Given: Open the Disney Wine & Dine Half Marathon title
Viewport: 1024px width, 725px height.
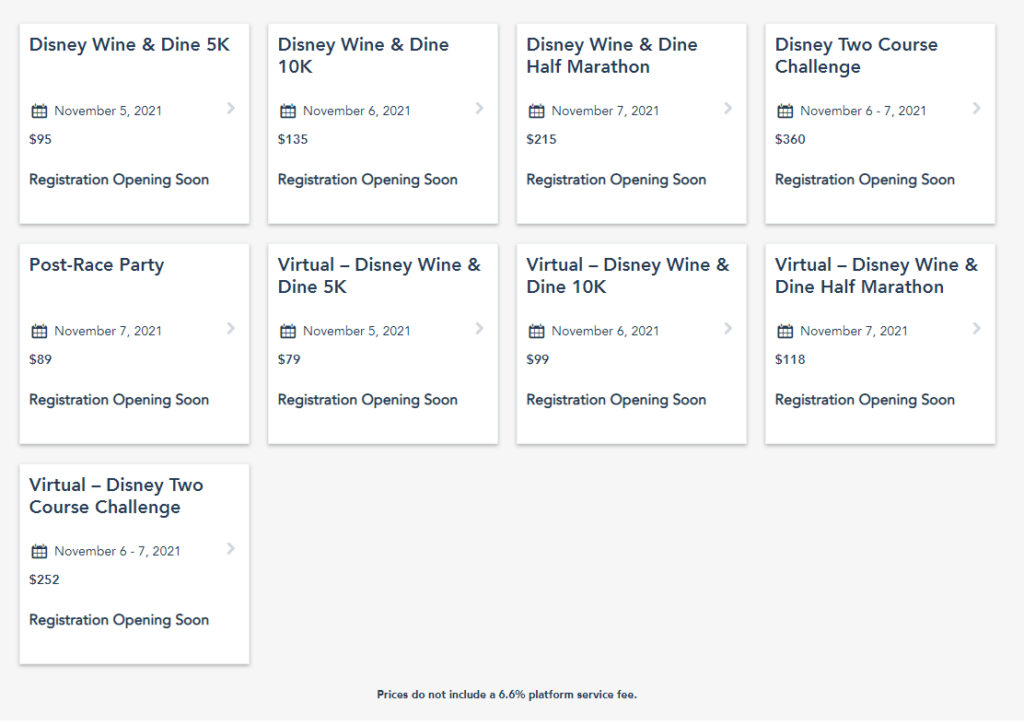Looking at the screenshot, I should coord(611,56).
